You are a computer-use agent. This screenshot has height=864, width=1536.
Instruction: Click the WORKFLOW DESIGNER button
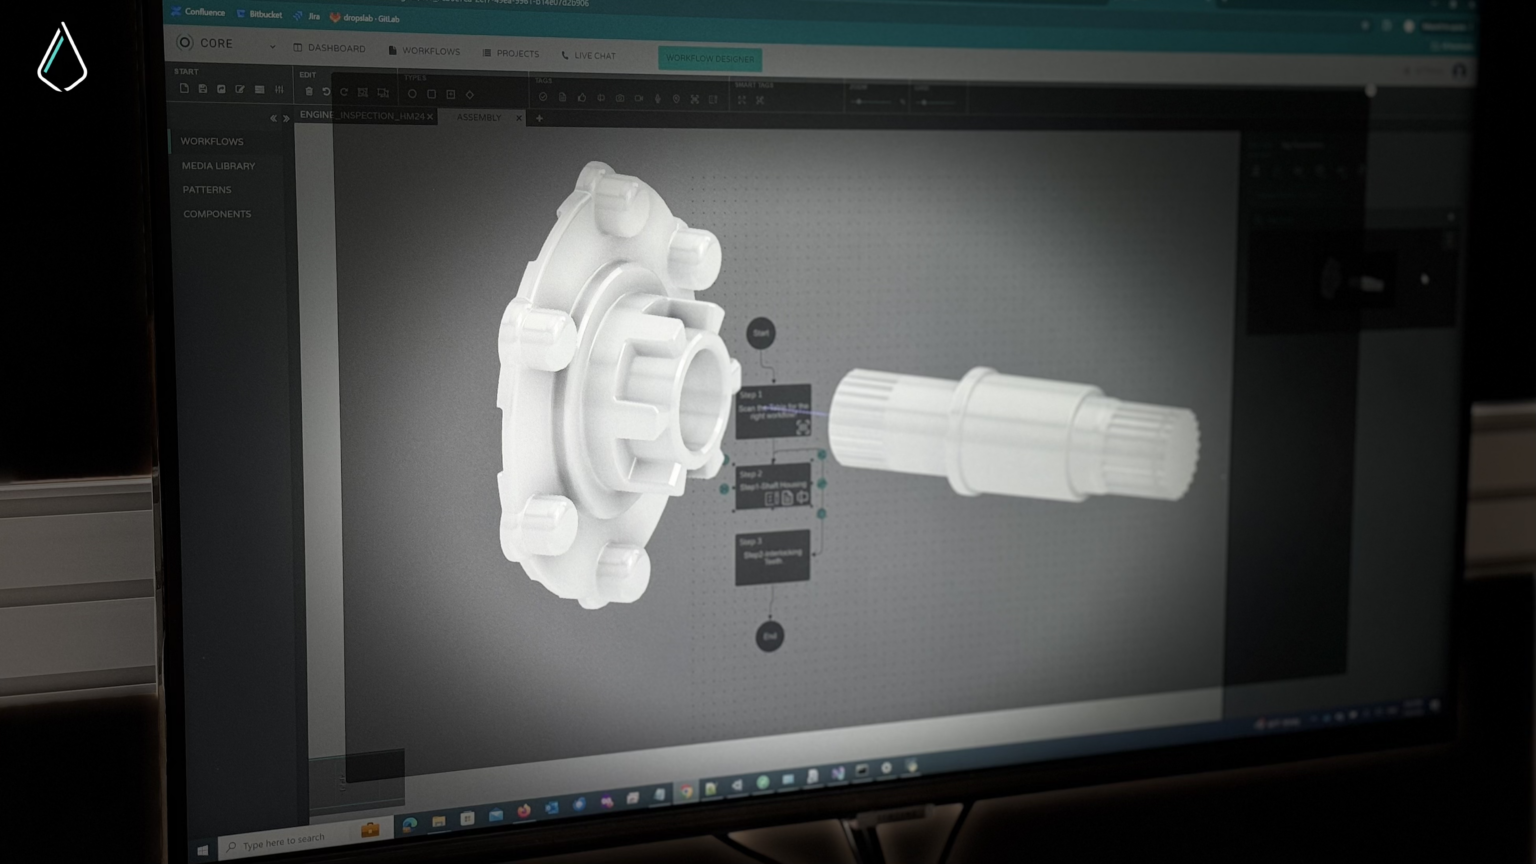(x=710, y=59)
